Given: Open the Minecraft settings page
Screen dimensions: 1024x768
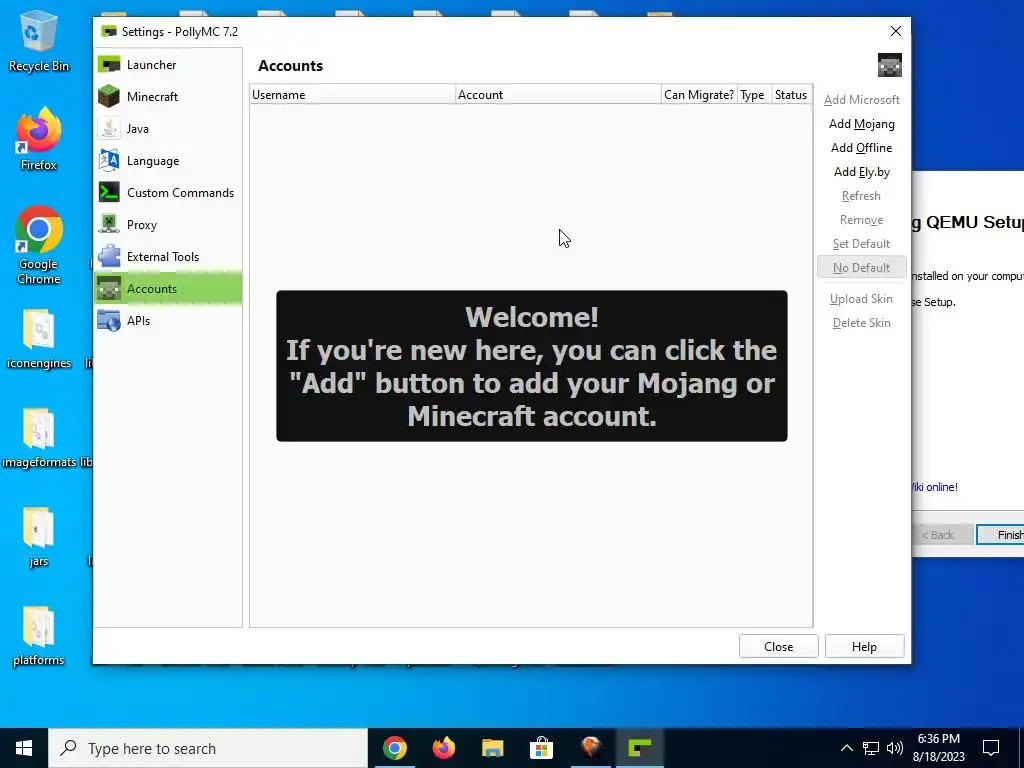Looking at the screenshot, I should pos(168,97).
